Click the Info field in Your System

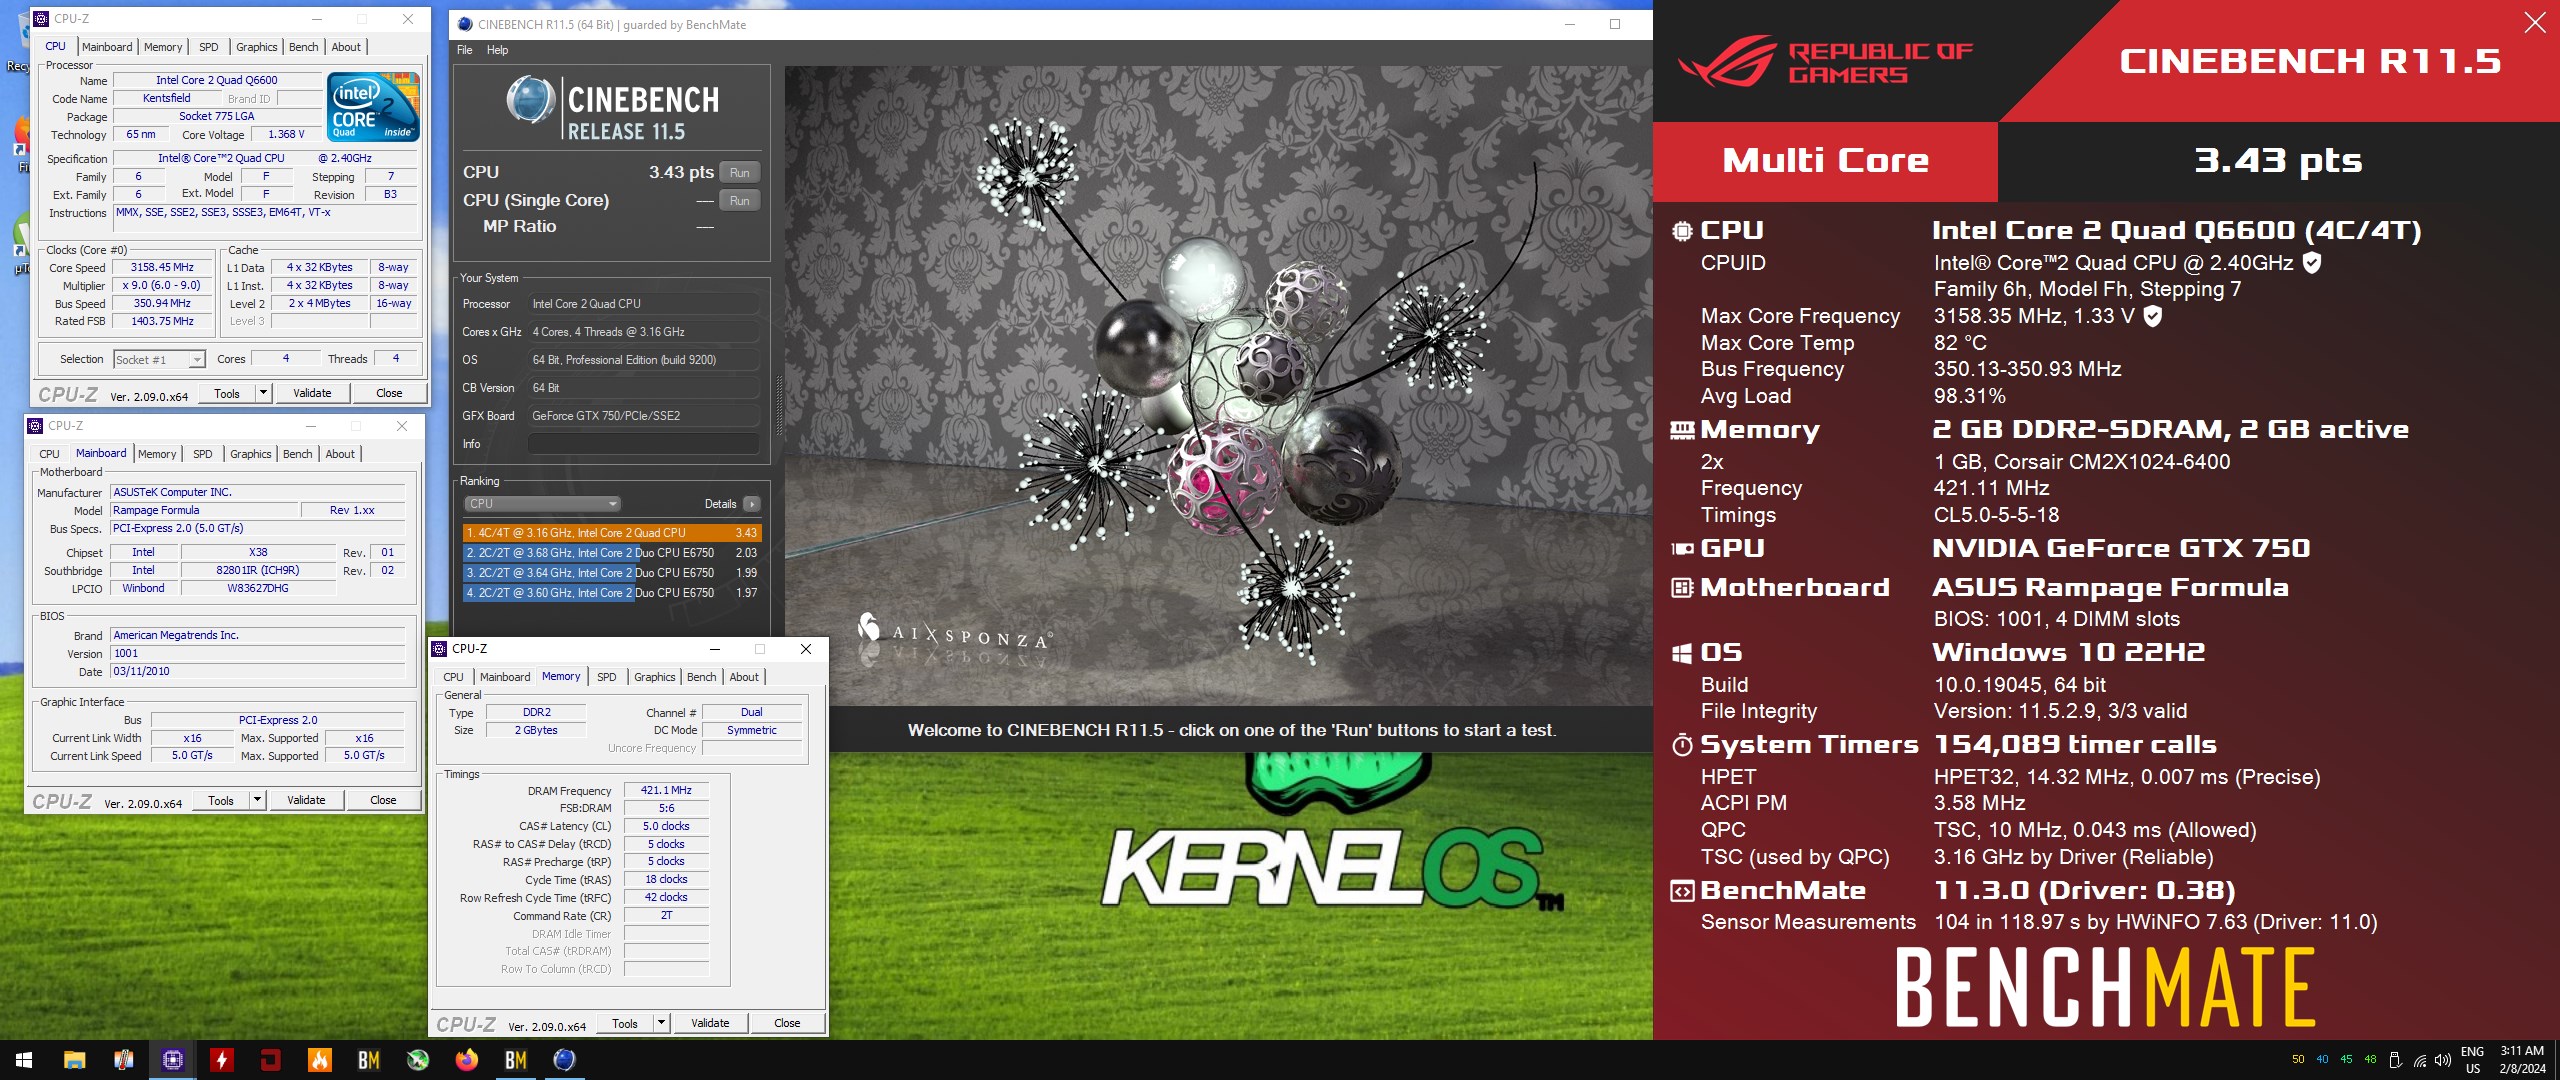[643, 444]
